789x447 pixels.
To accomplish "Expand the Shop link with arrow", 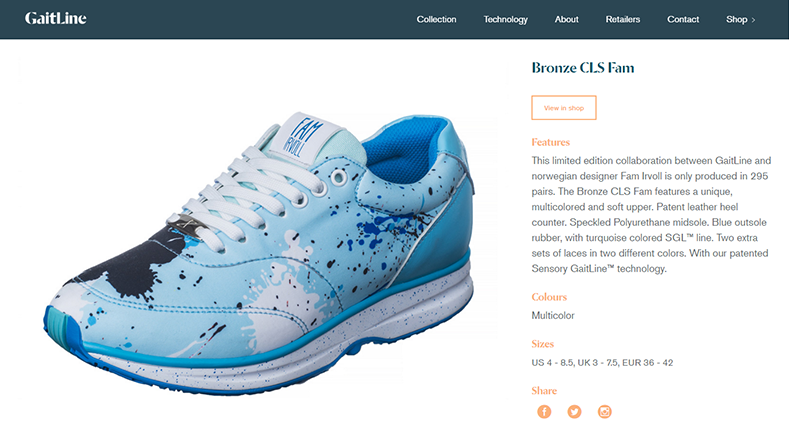I will (740, 20).
